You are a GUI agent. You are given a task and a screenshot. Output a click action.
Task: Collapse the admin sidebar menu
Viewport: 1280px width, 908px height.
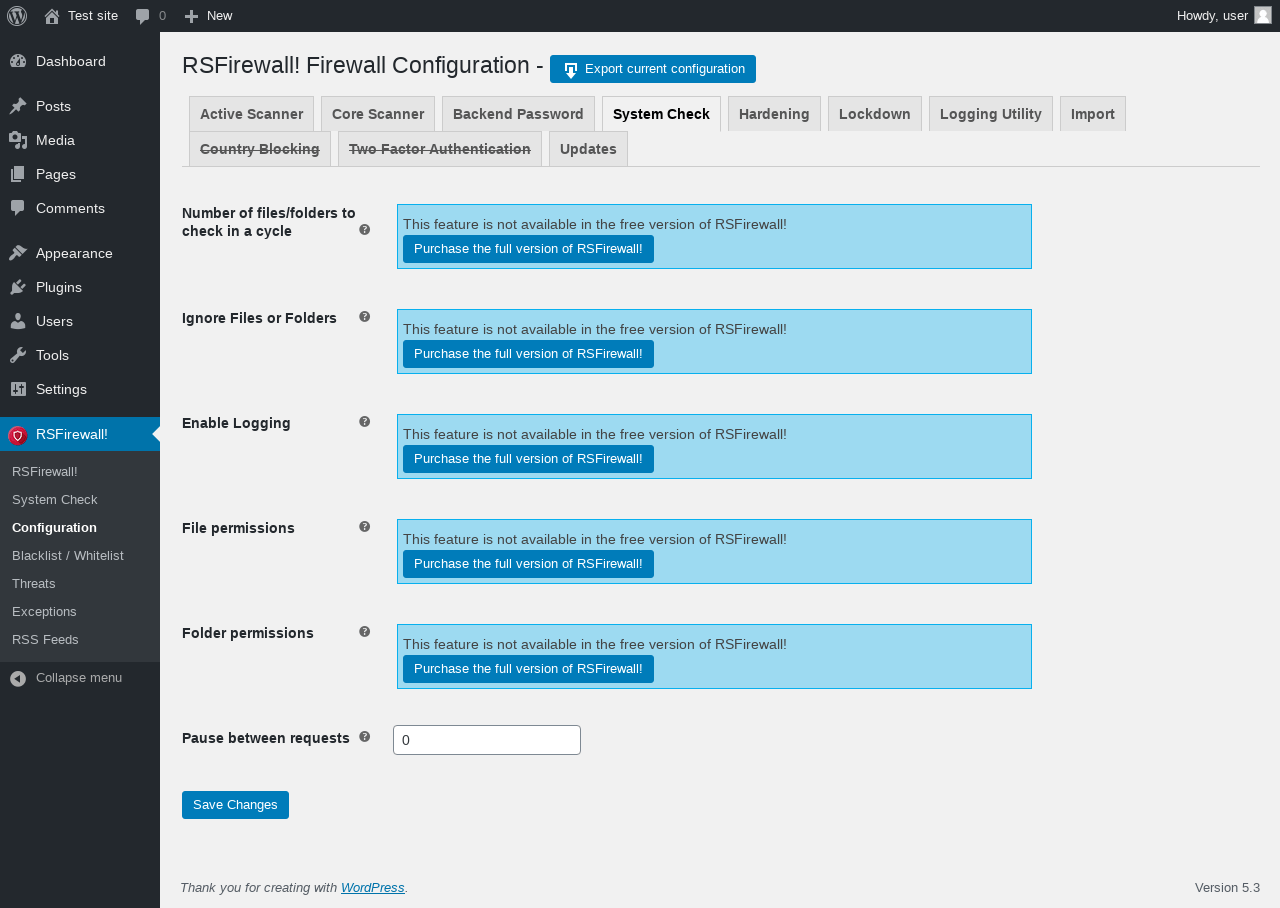pos(80,678)
